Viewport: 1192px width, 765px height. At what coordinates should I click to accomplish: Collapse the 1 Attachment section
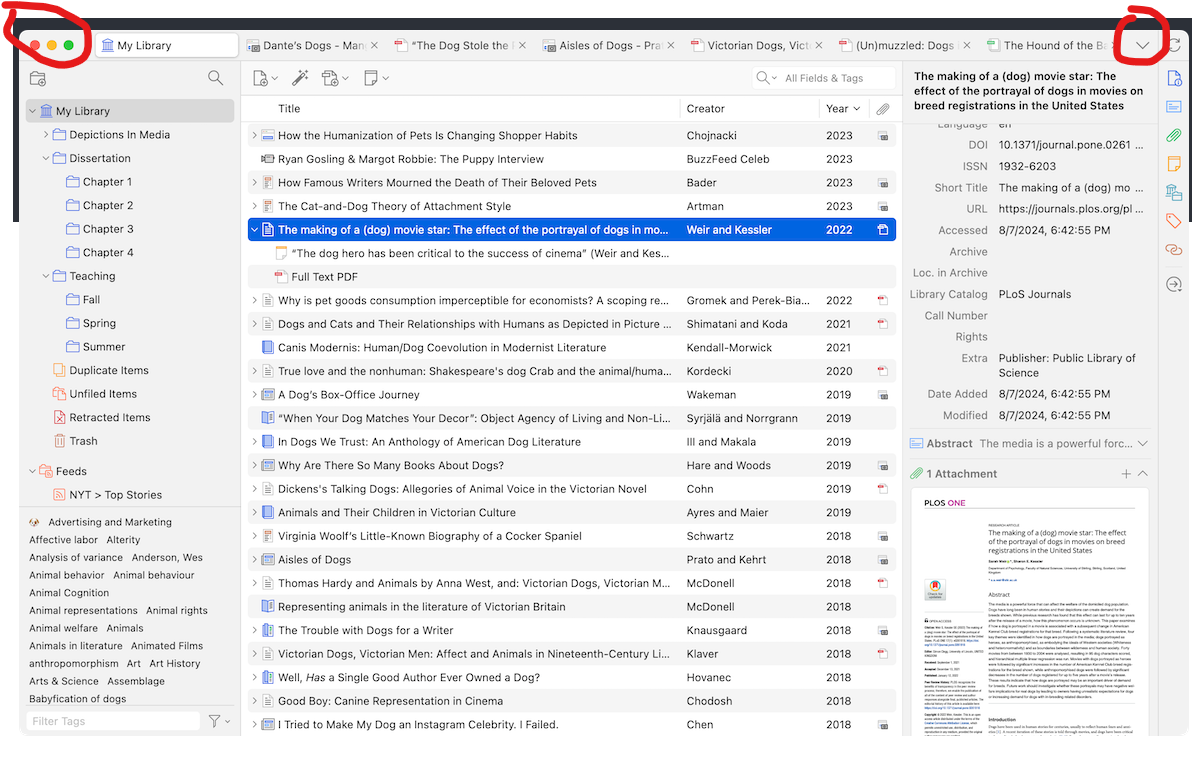pos(1143,474)
